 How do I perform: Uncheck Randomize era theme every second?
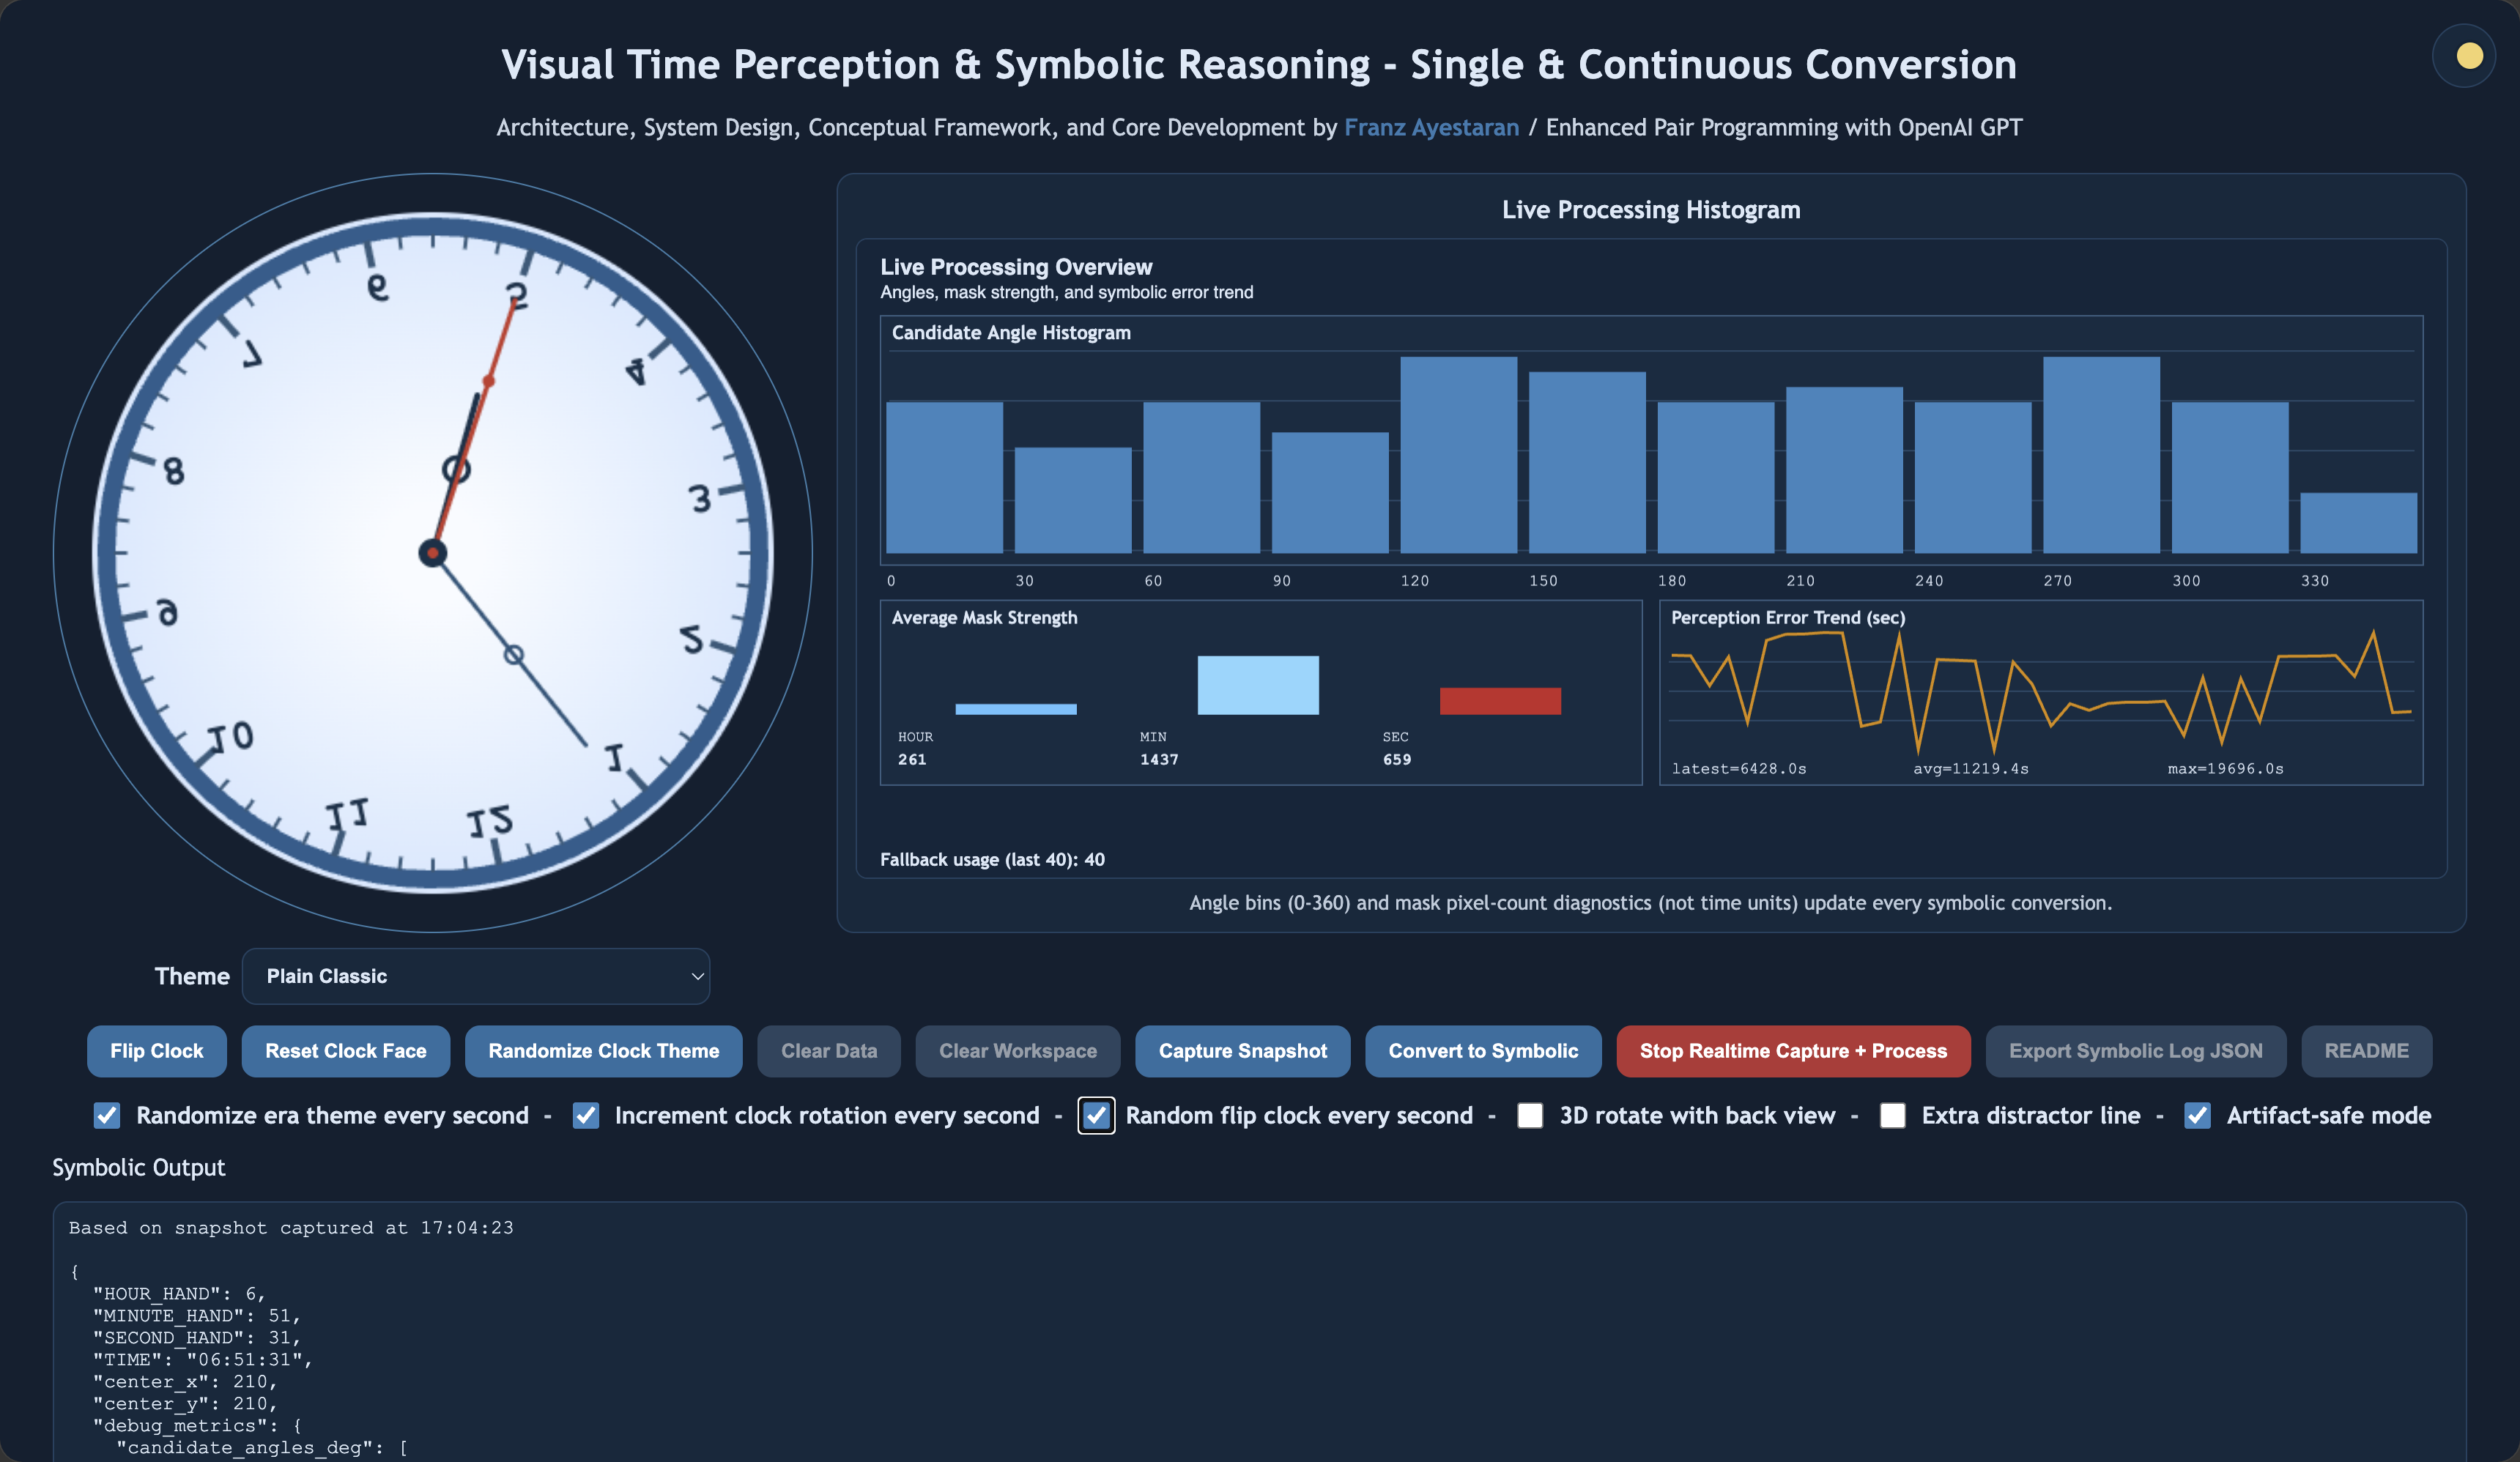[107, 1116]
